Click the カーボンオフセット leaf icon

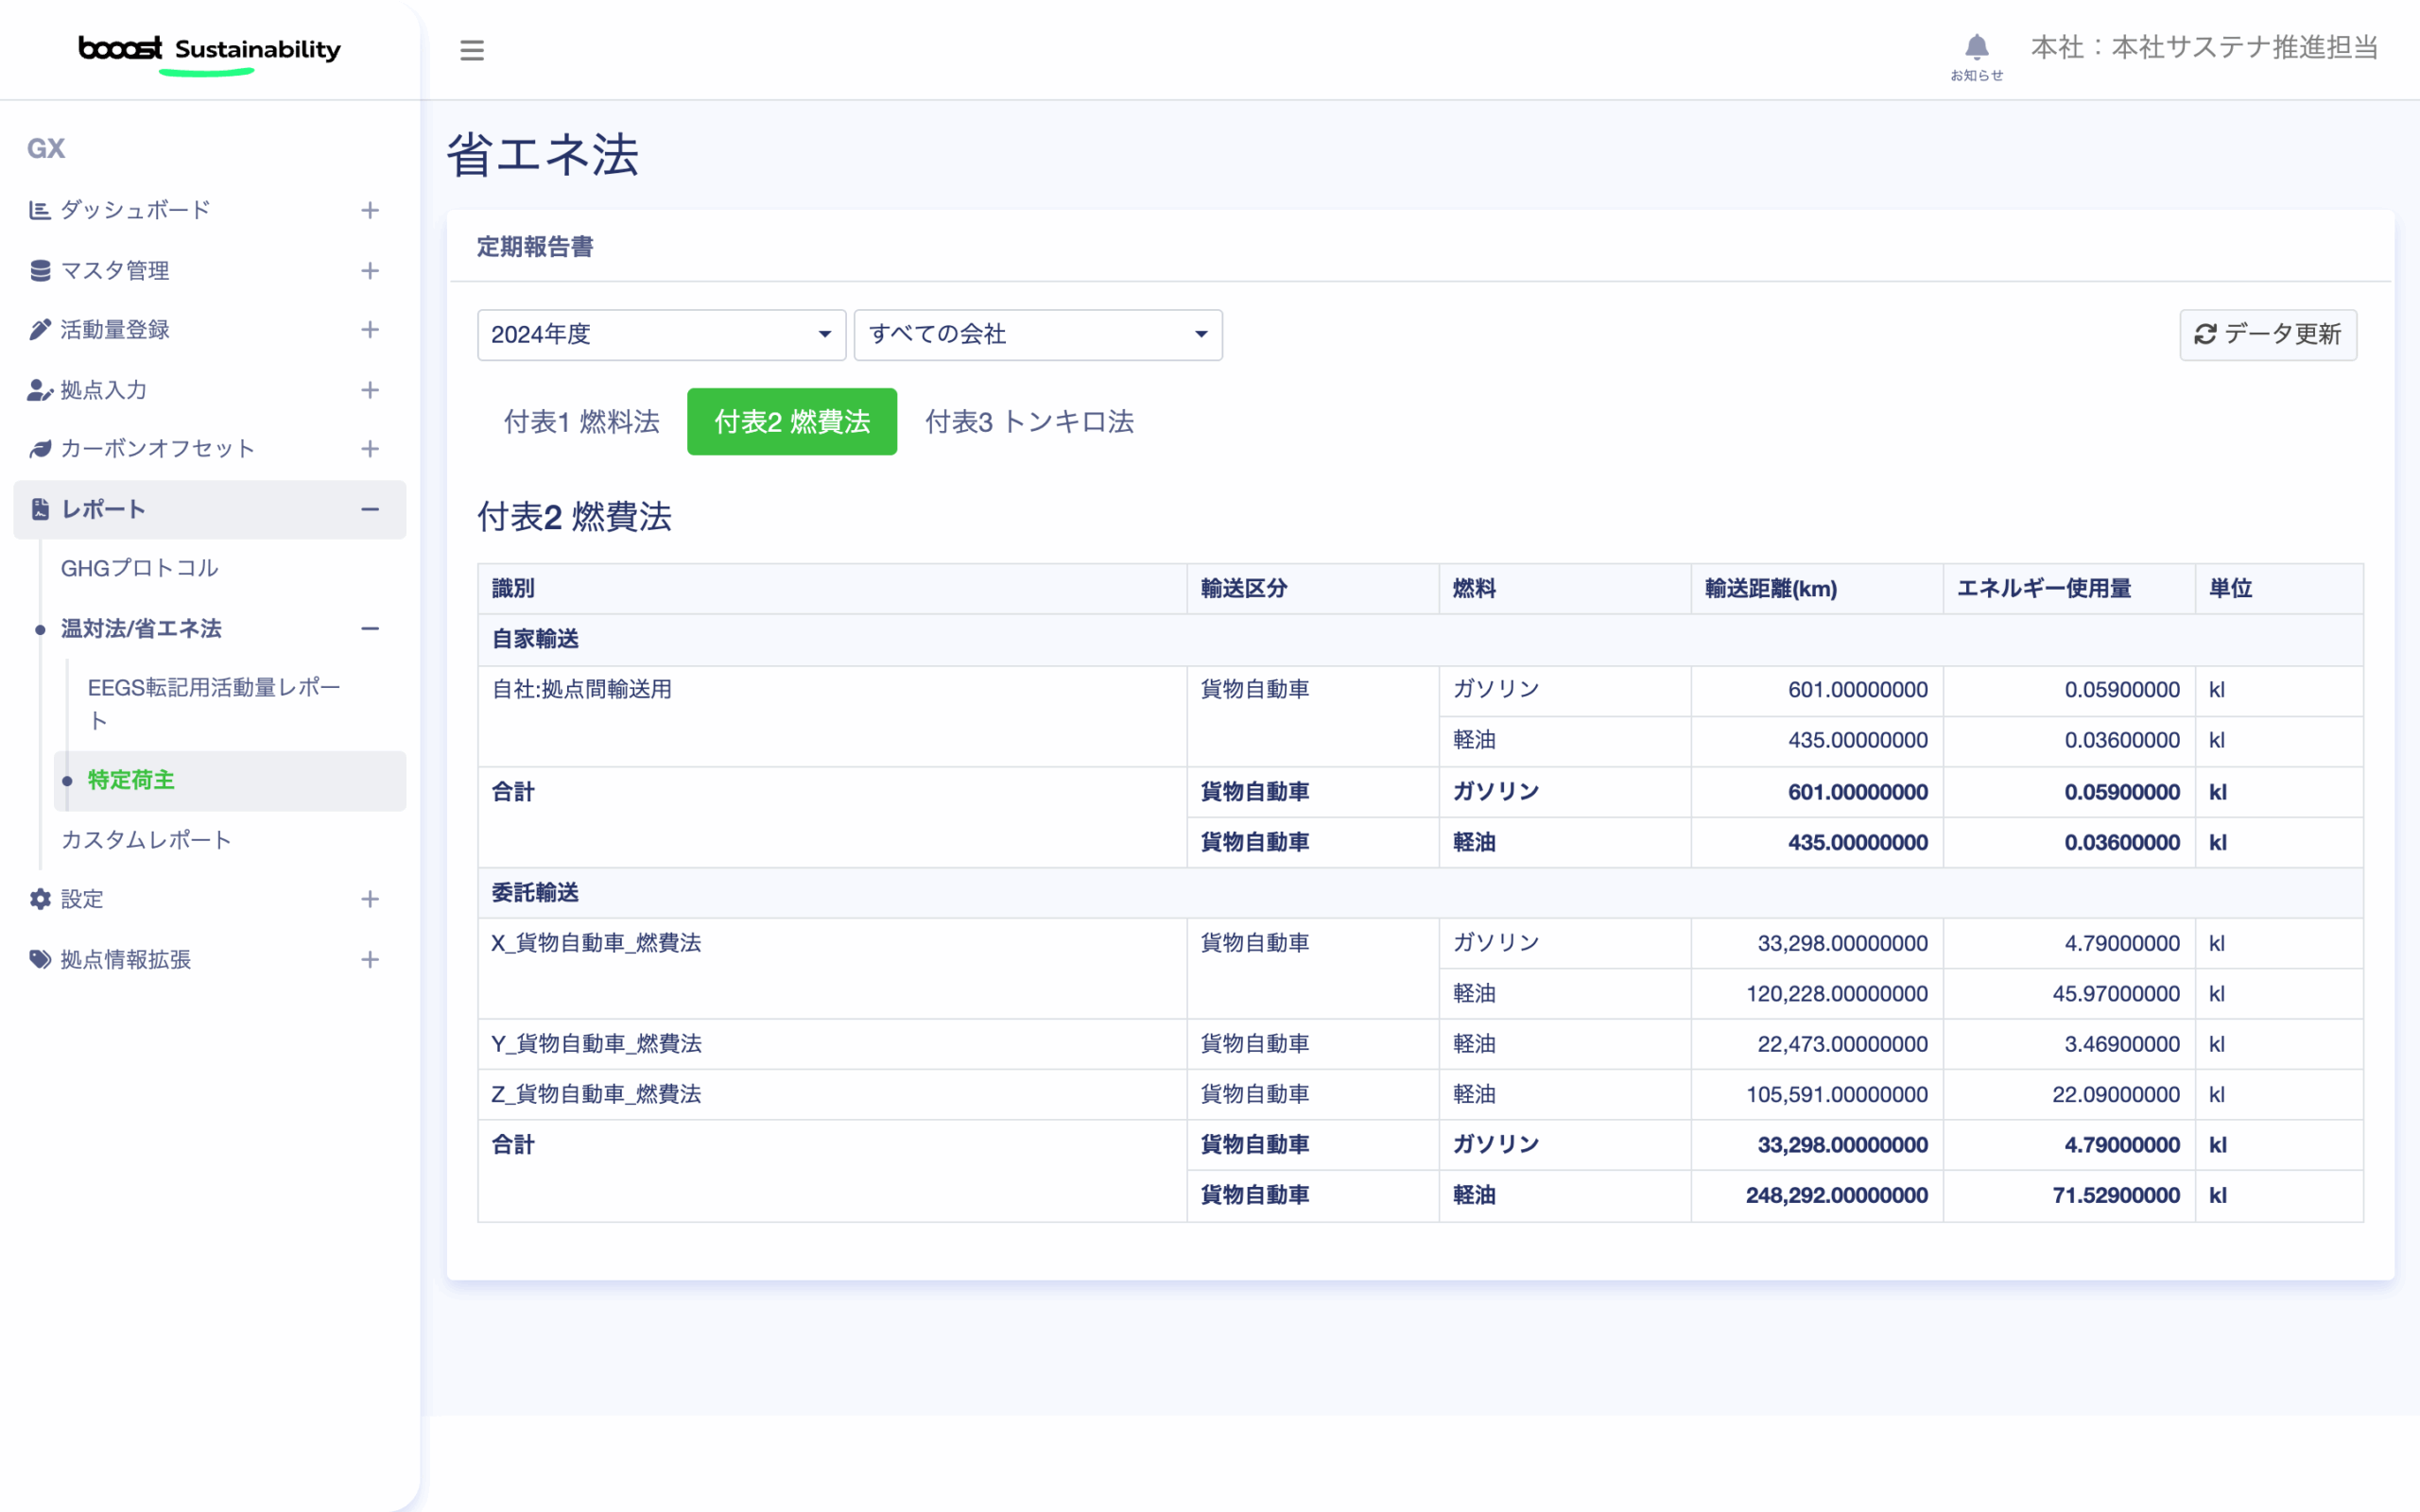click(x=39, y=449)
